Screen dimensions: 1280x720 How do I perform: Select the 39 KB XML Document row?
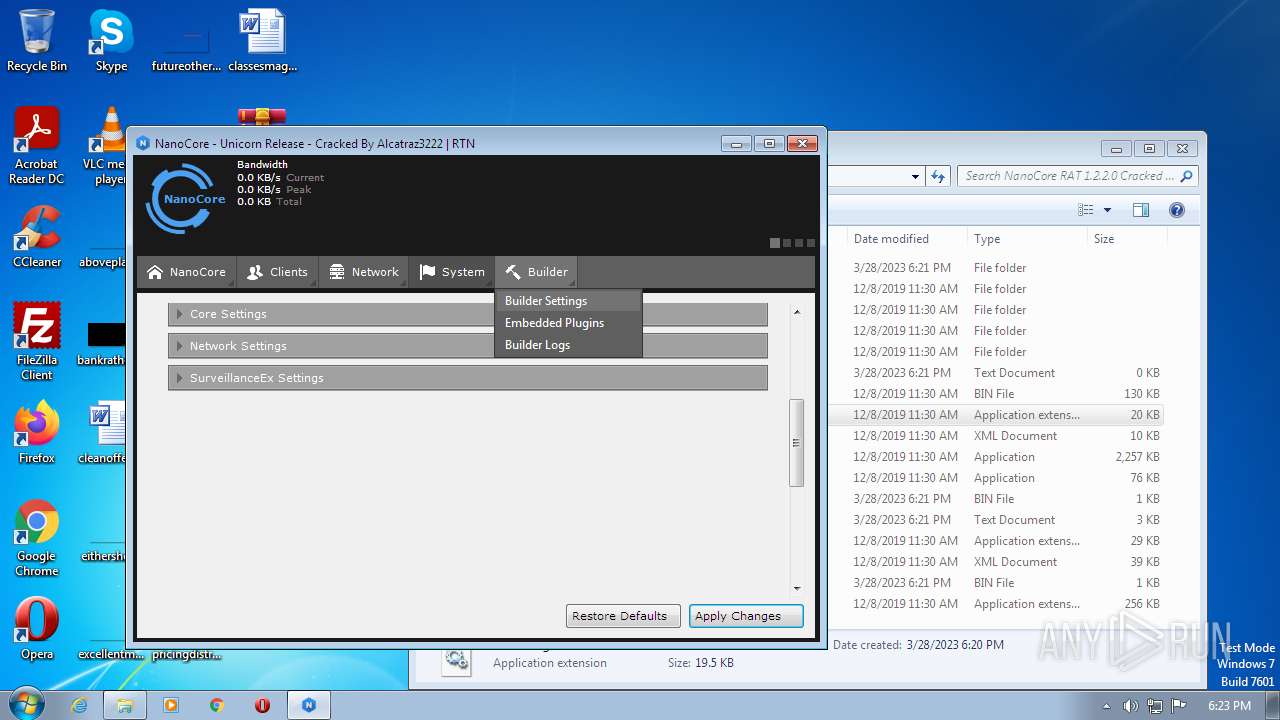click(996, 562)
